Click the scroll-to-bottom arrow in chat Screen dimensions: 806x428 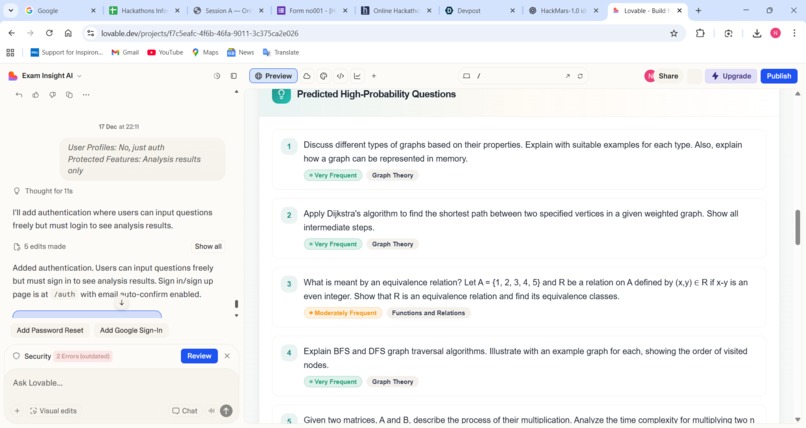(121, 303)
